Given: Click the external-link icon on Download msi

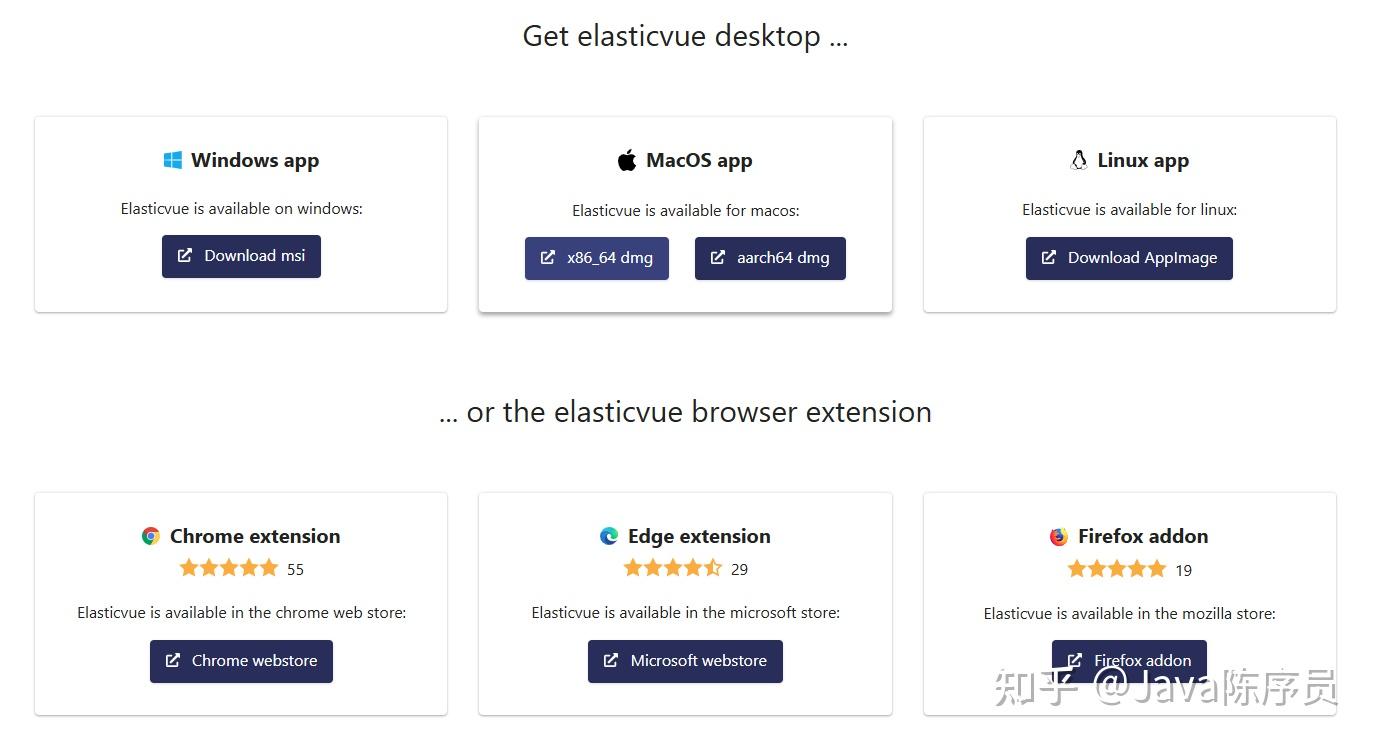Looking at the screenshot, I should [184, 256].
